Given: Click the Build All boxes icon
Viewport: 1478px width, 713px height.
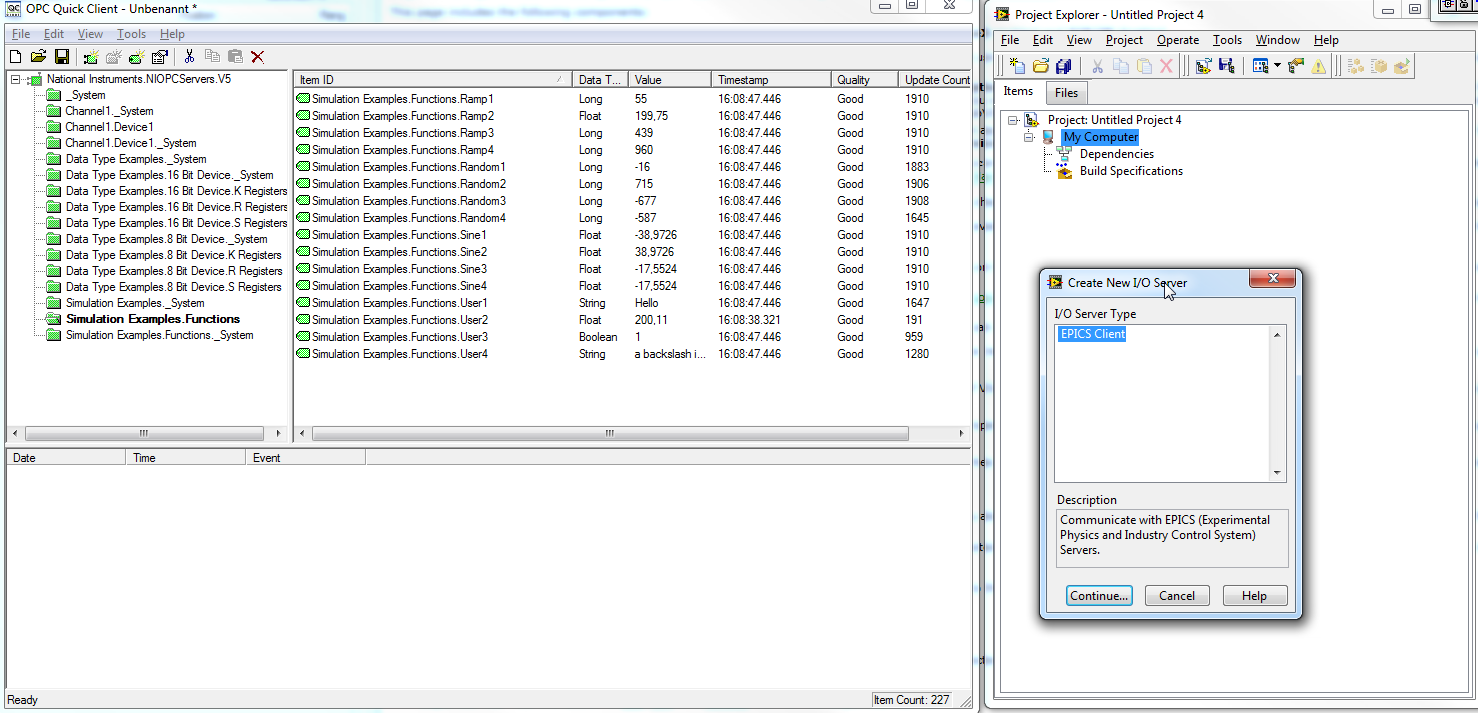Looking at the screenshot, I should (x=1356, y=66).
